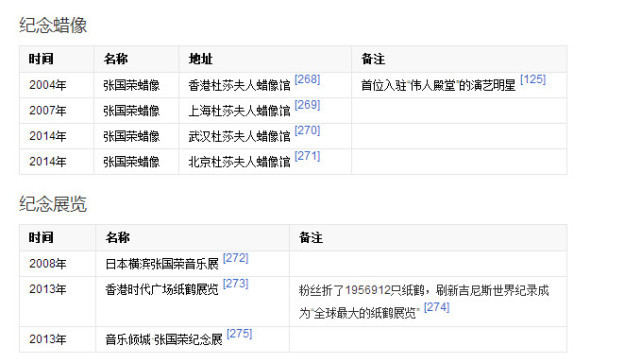The height and width of the screenshot is (363, 641).
Task: Click 时间 header of the 纪念展览 table
Action: [41, 238]
